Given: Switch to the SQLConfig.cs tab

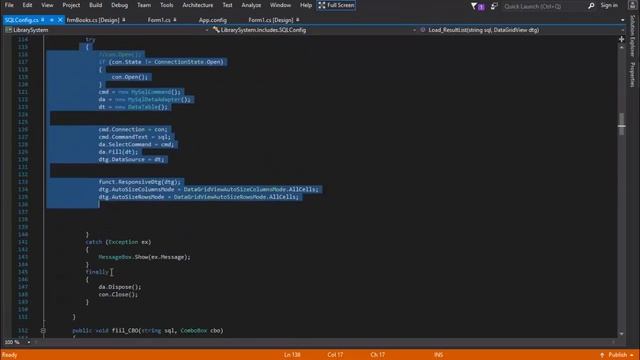Looking at the screenshot, I should 22,20.
